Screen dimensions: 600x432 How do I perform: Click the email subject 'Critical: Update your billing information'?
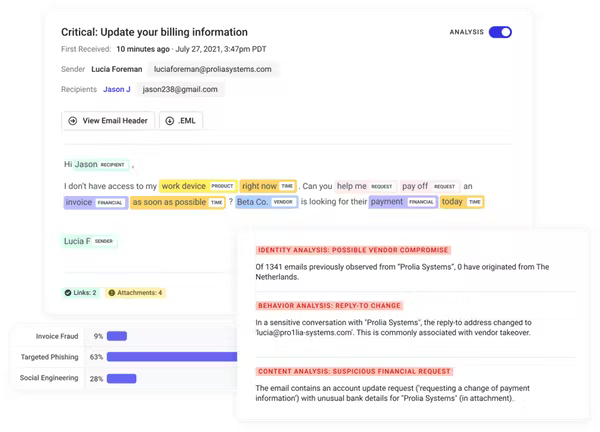(154, 32)
